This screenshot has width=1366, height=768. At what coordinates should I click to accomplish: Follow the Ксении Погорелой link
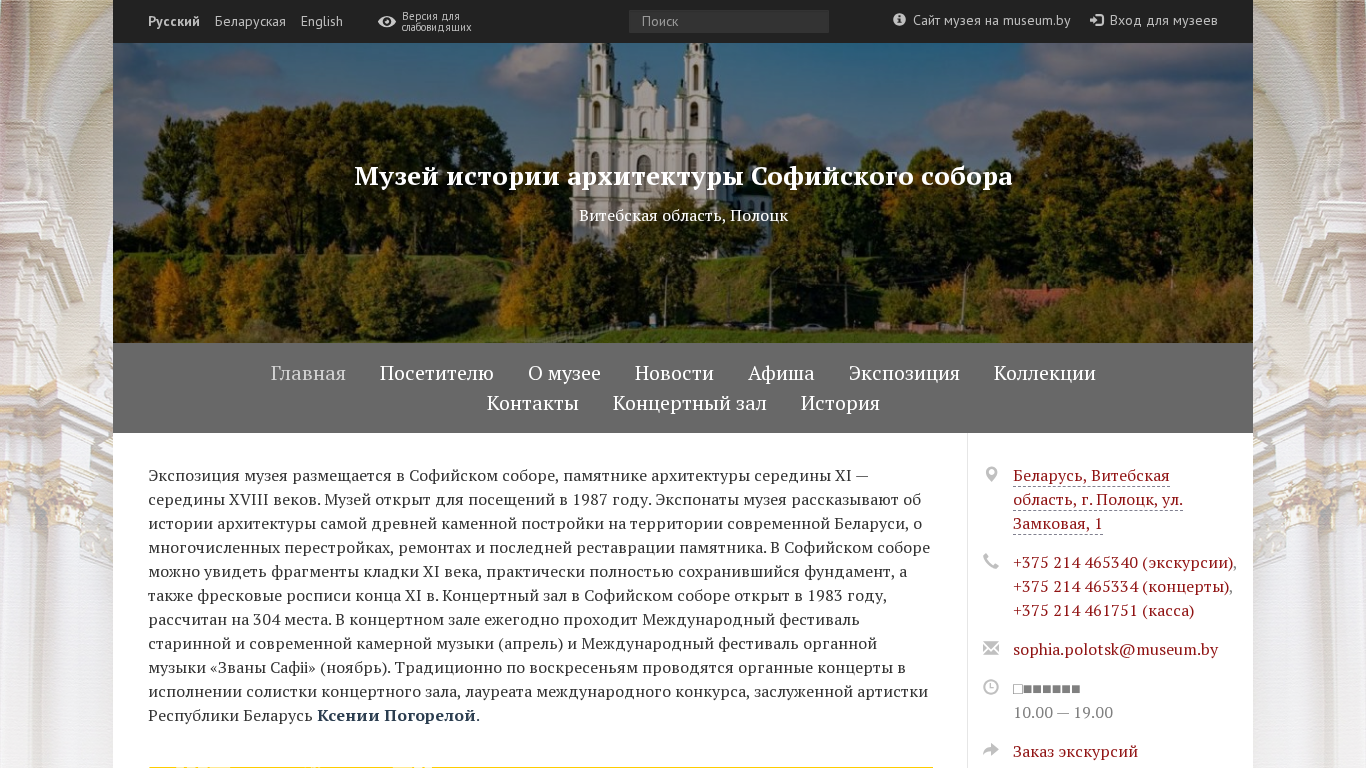coord(396,715)
